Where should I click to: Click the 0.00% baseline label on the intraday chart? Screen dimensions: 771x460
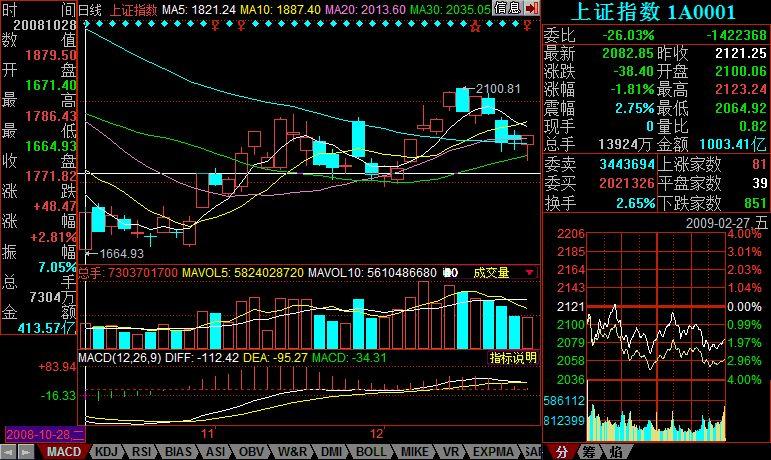click(743, 307)
